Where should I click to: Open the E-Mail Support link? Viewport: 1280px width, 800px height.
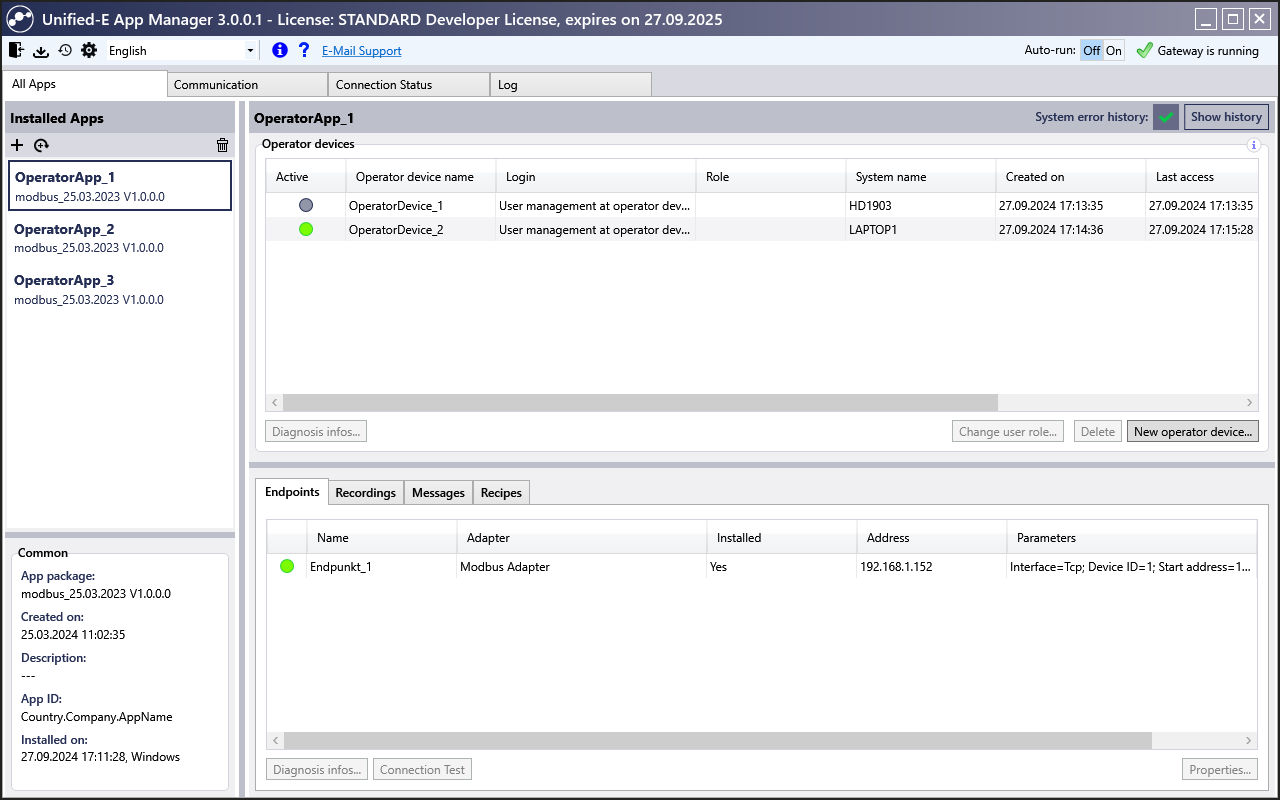coord(361,51)
